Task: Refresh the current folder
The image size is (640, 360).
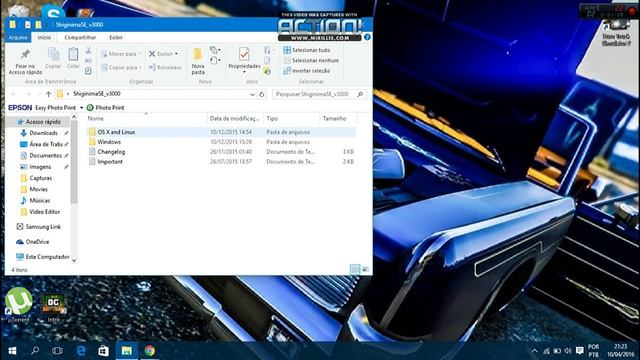Action: point(262,94)
